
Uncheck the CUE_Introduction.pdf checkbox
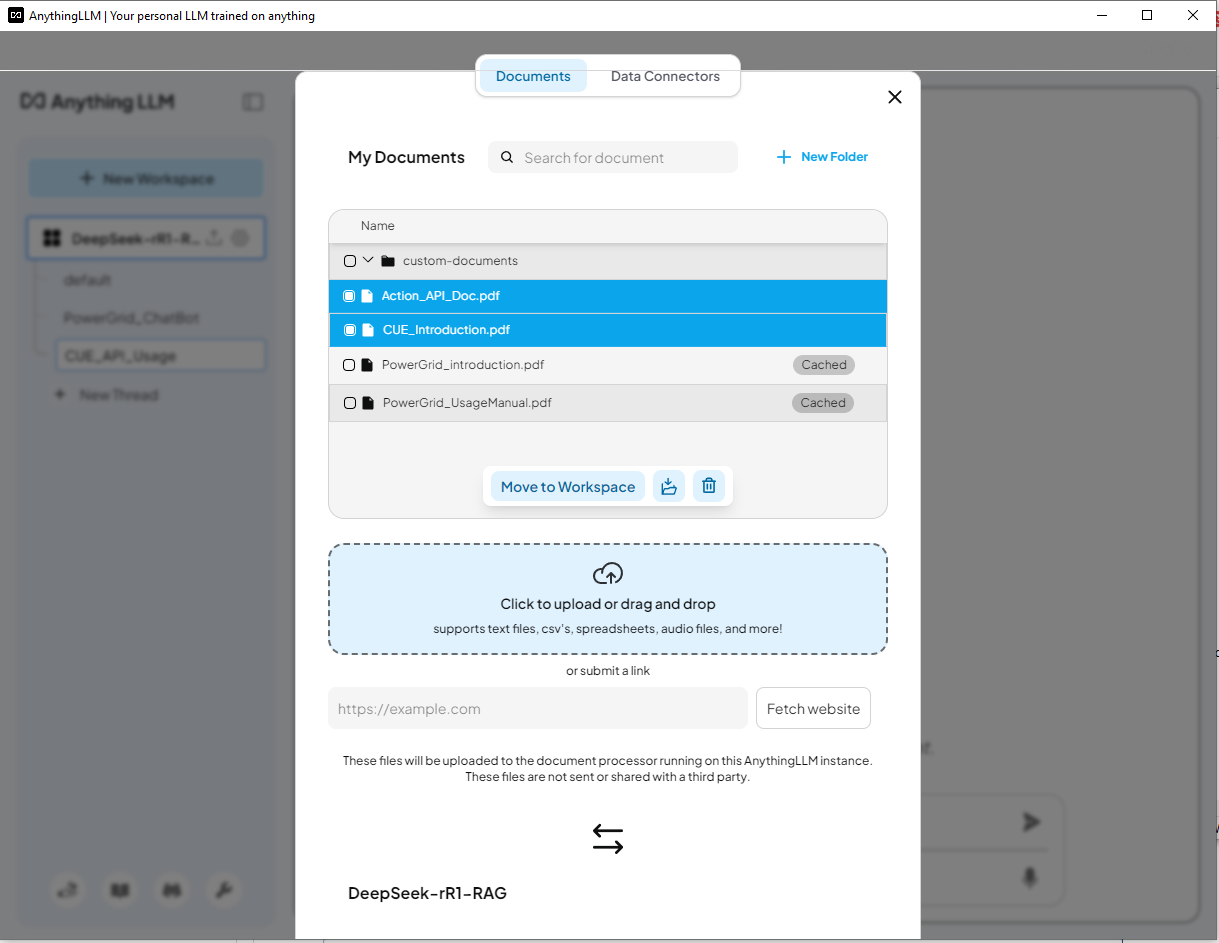[x=349, y=330]
